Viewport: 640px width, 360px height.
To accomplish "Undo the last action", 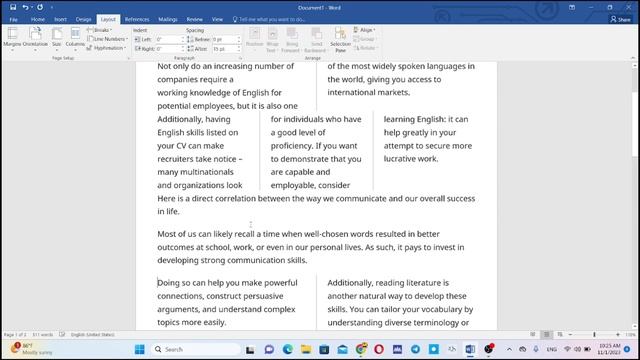I will [x=25, y=7].
